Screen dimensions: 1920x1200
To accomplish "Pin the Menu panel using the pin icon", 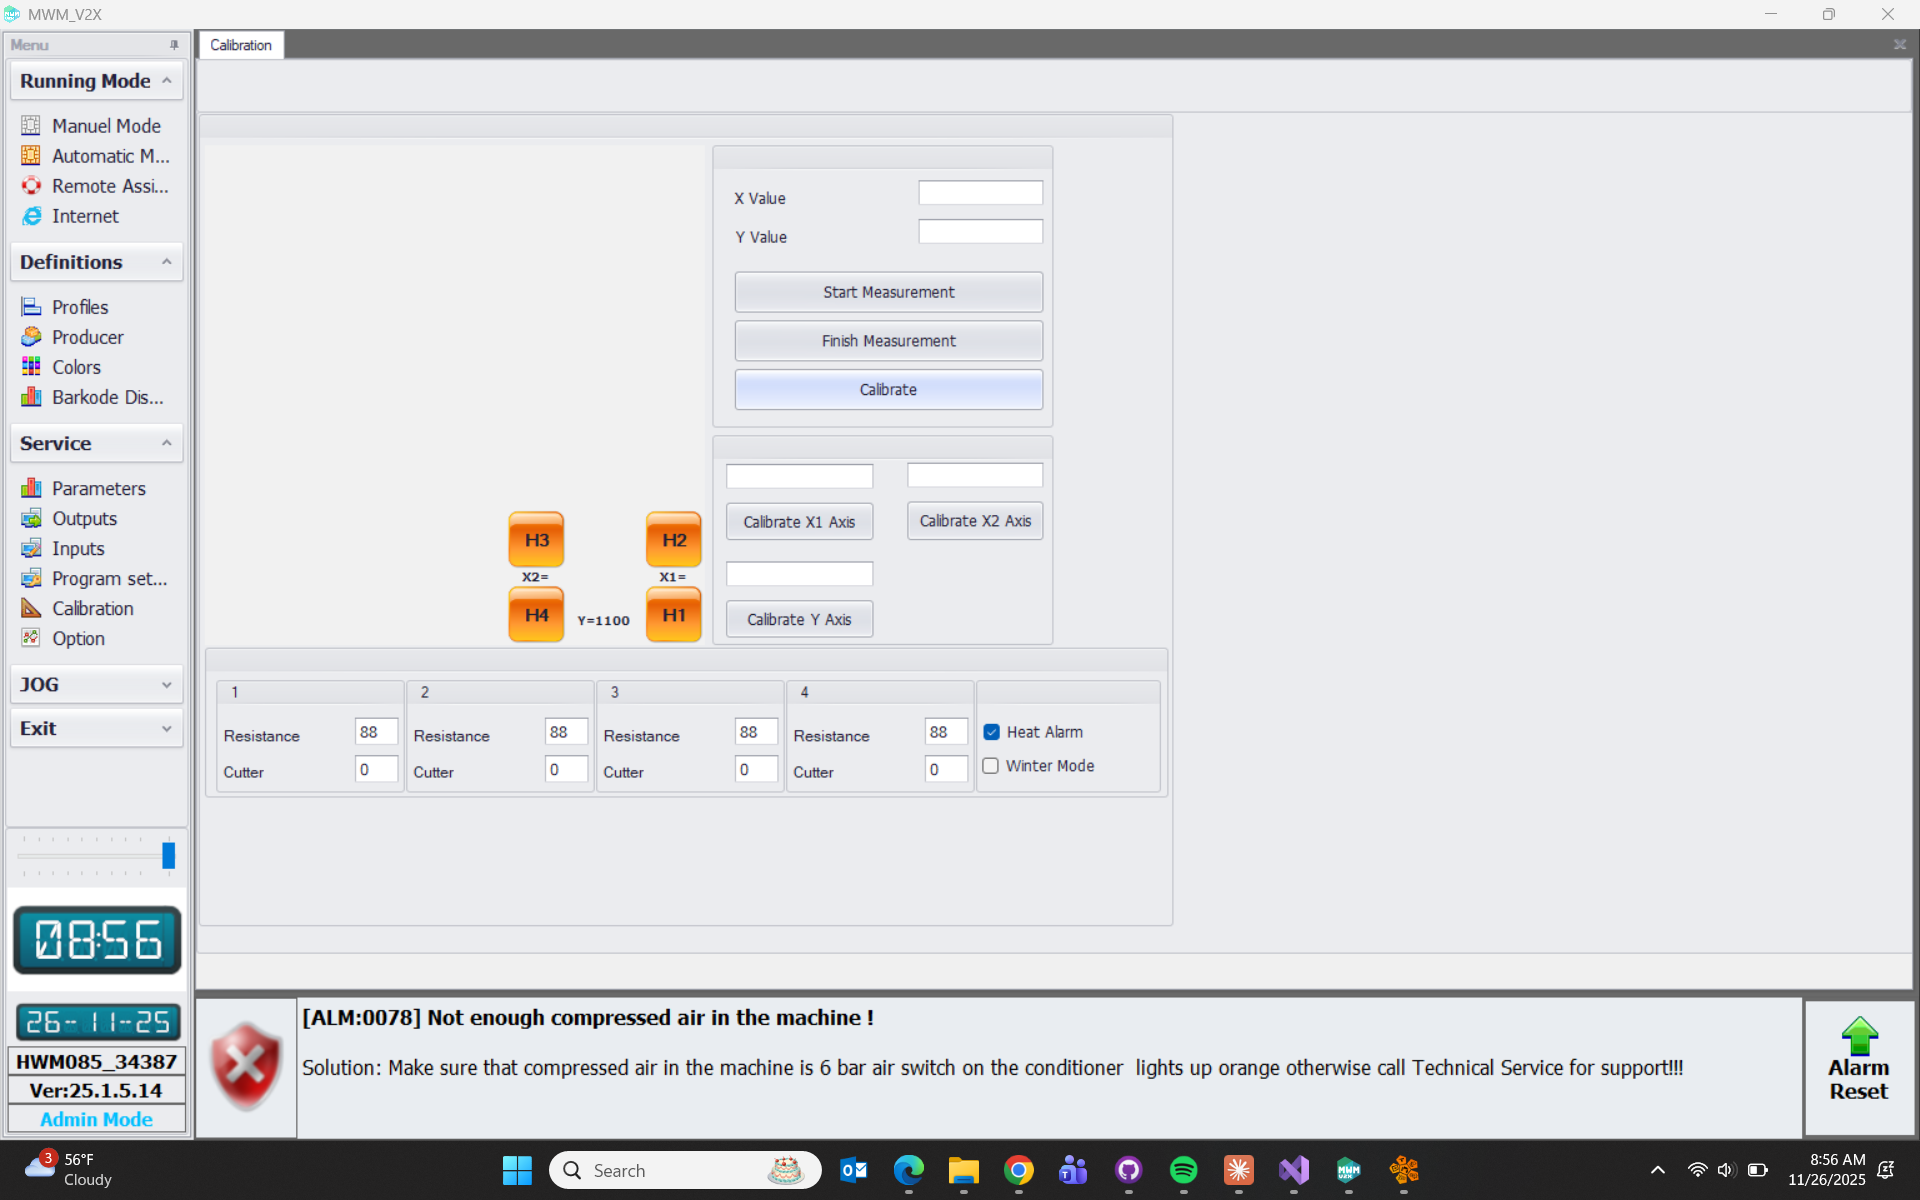I will (174, 45).
